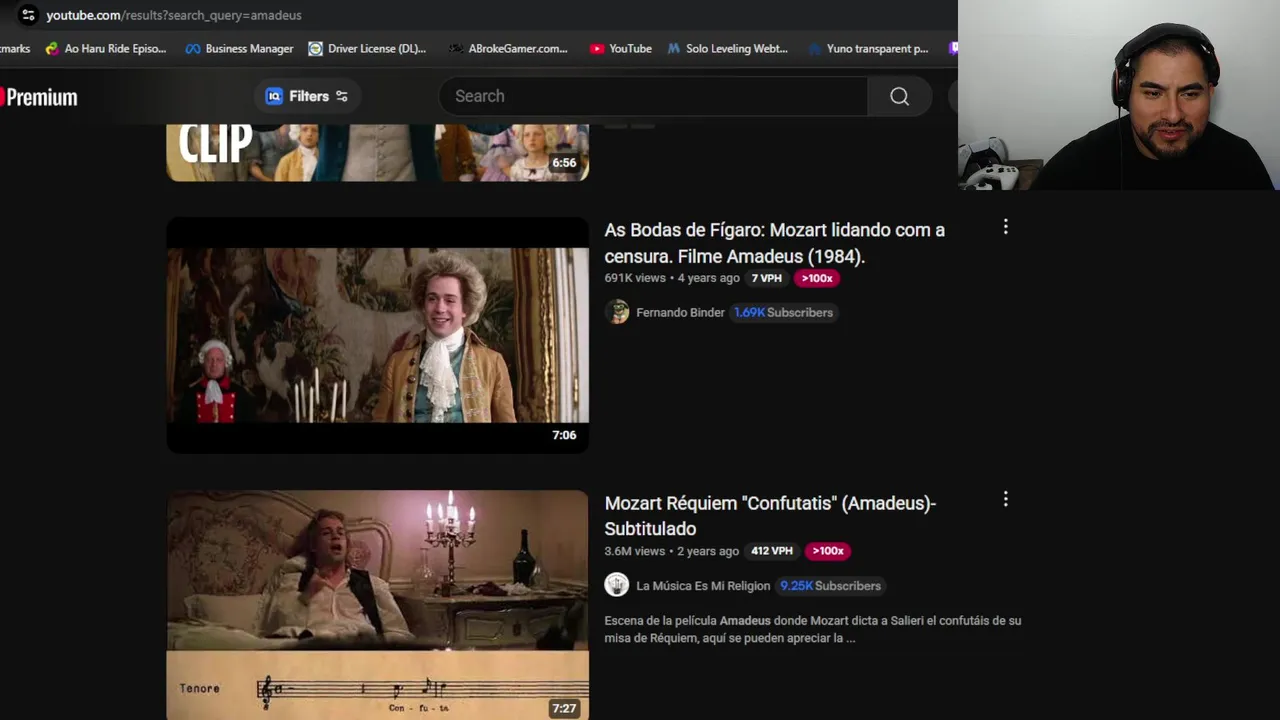Click >100x badge on As Bodas de Fígaro
The height and width of the screenshot is (720, 1280).
(x=817, y=278)
